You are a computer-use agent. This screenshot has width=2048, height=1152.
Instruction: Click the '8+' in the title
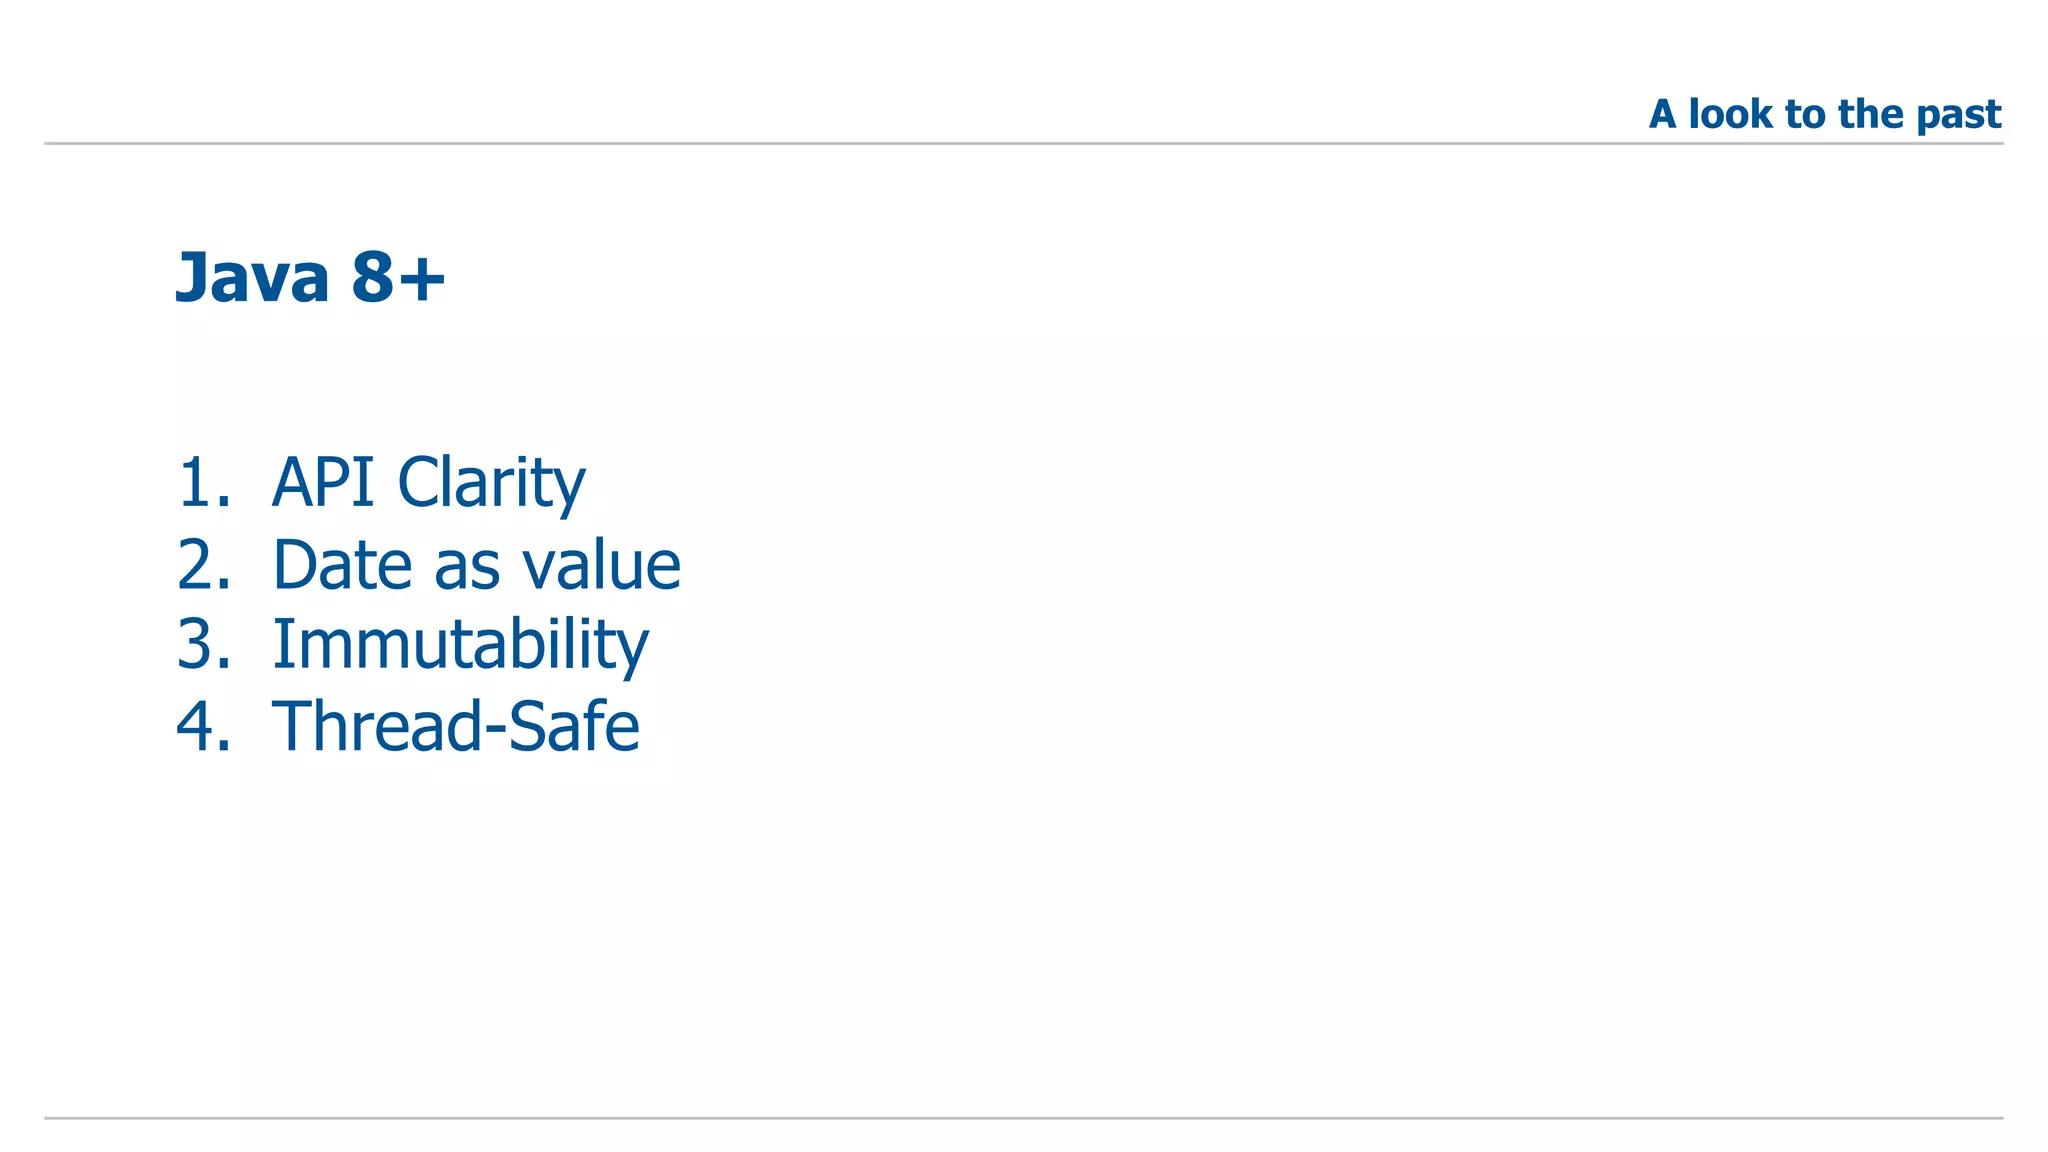pyautogui.click(x=398, y=277)
